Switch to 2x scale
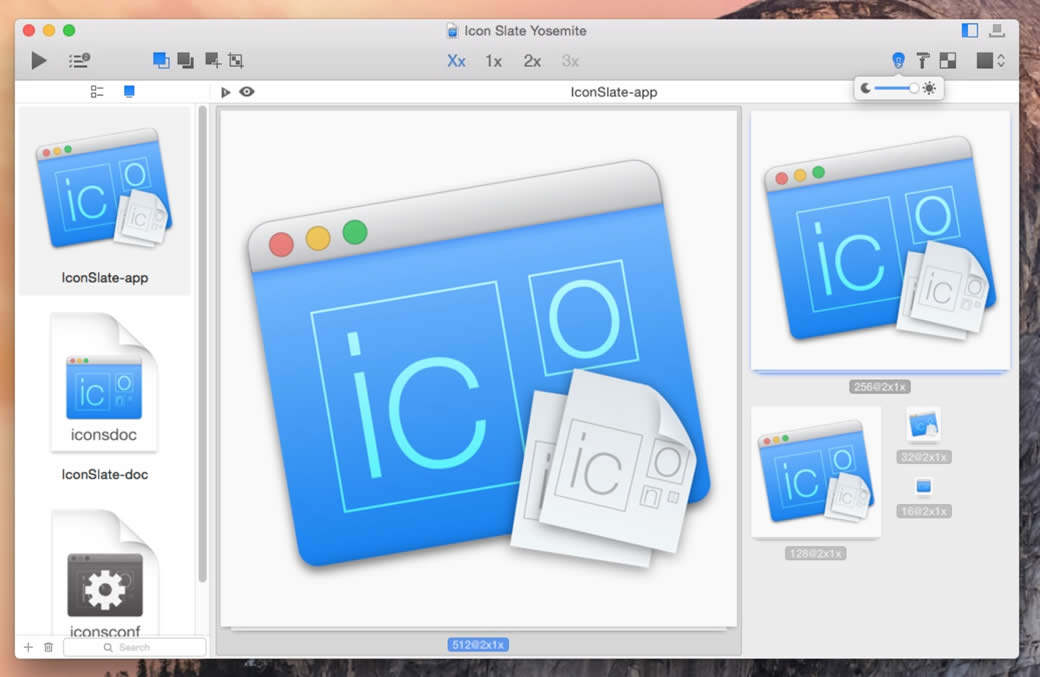 tap(531, 60)
